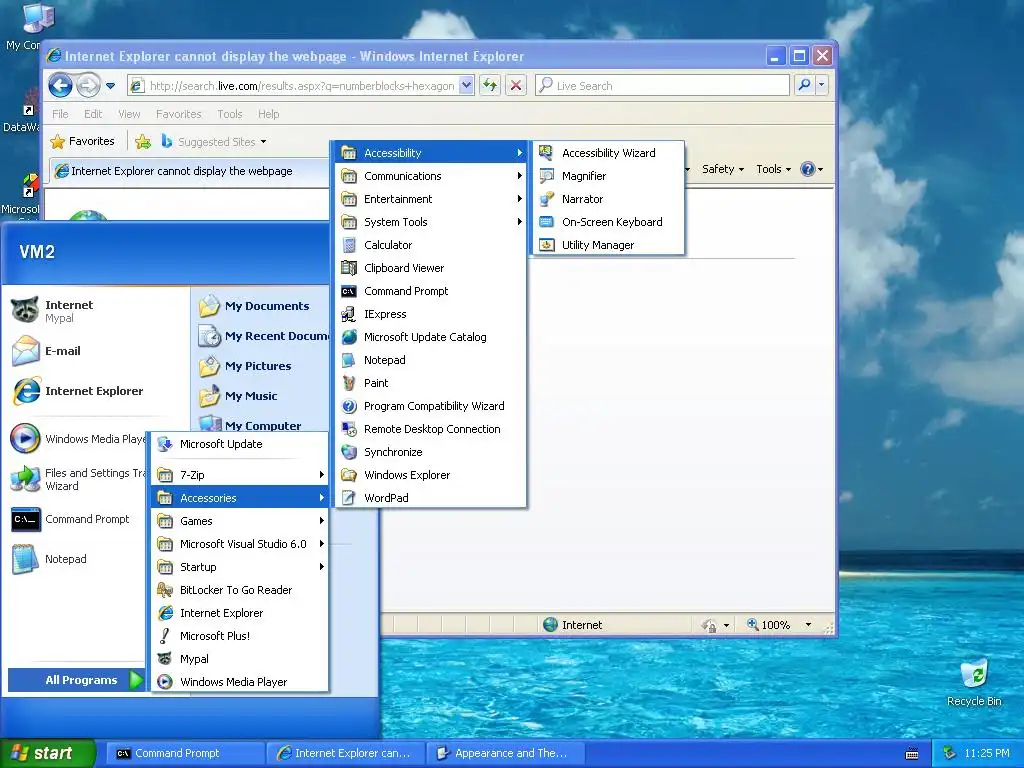Launch Calculator from Accessories
Viewport: 1024px width, 768px height.
(x=431, y=245)
